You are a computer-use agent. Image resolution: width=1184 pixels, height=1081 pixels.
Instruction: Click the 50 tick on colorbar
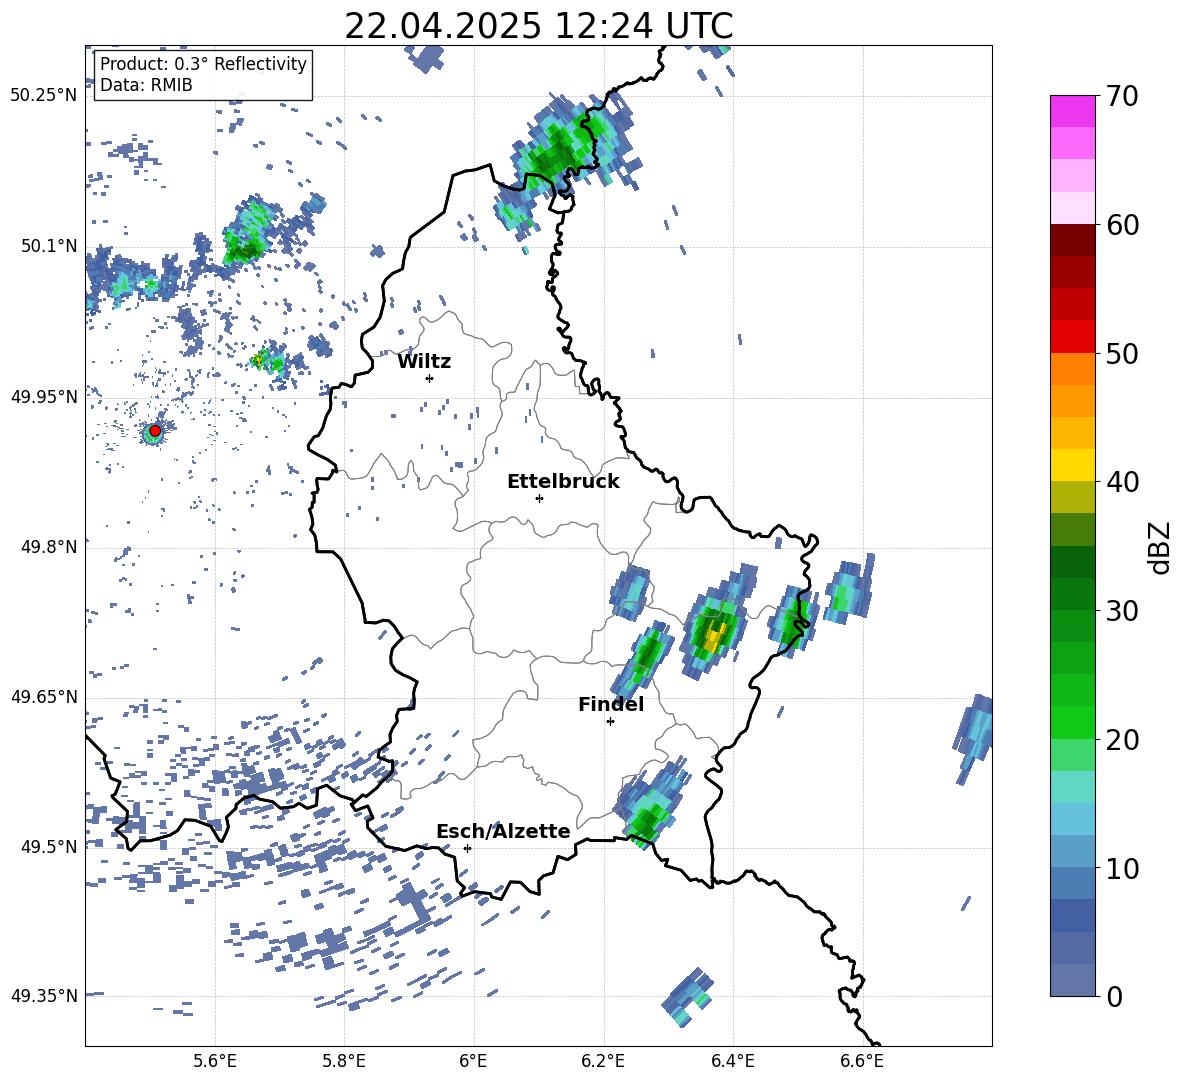pyautogui.click(x=1122, y=353)
